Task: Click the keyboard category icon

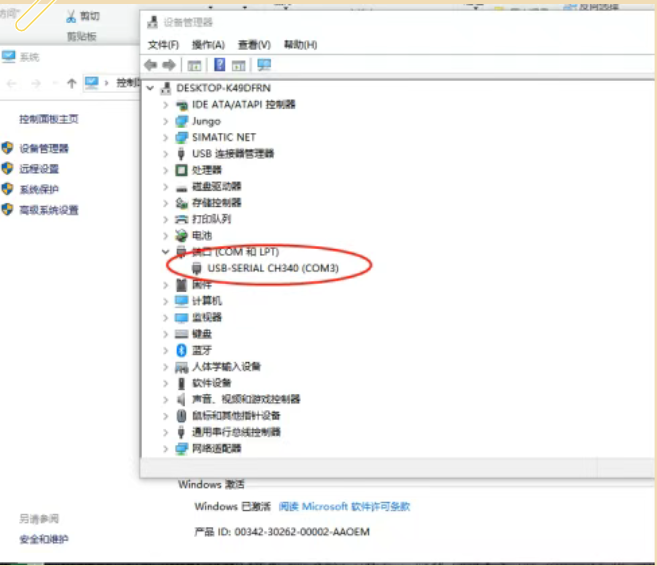Action: (x=181, y=334)
